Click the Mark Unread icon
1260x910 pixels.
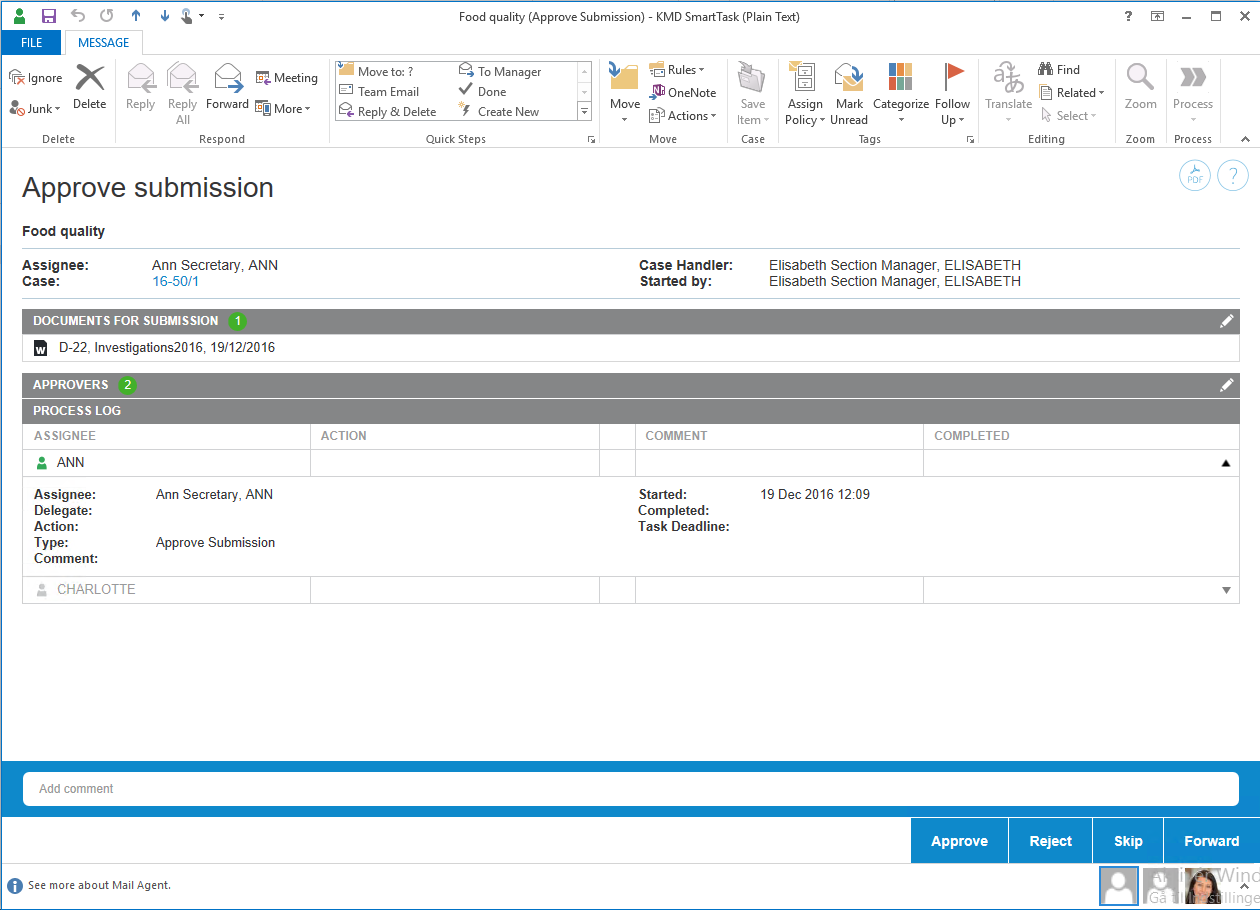coord(849,95)
